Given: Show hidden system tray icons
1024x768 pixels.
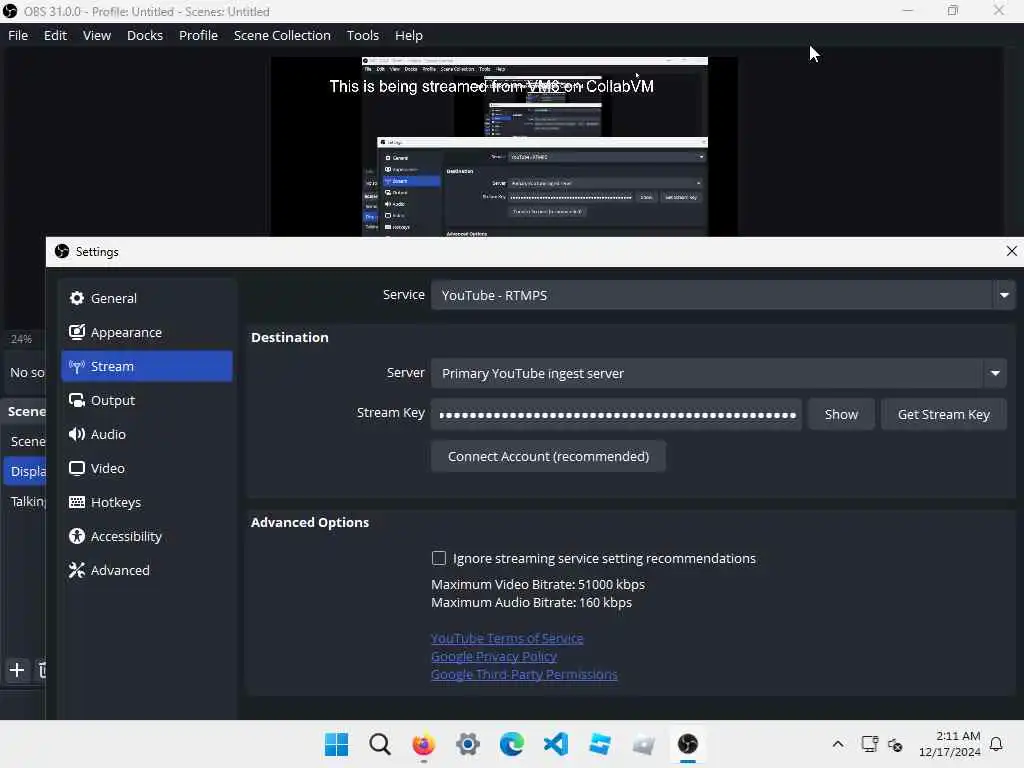Looking at the screenshot, I should click(x=838, y=744).
